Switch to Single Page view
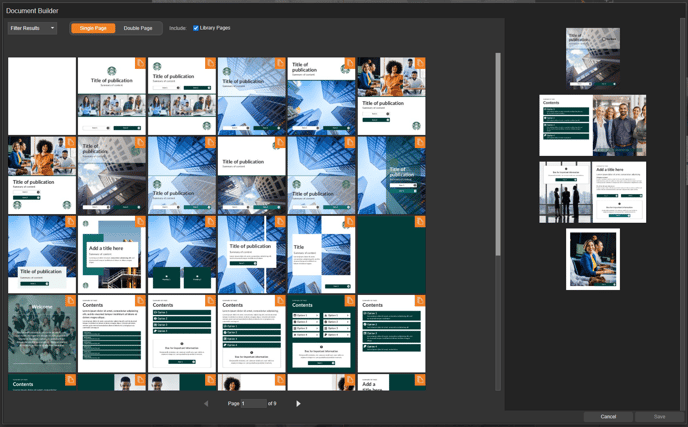The image size is (688, 427). (x=93, y=28)
